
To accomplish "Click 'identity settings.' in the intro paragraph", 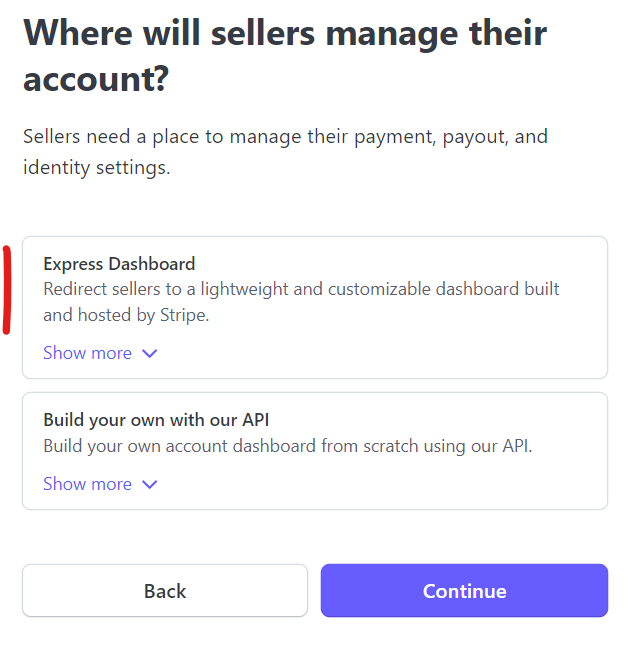I will coord(97,167).
